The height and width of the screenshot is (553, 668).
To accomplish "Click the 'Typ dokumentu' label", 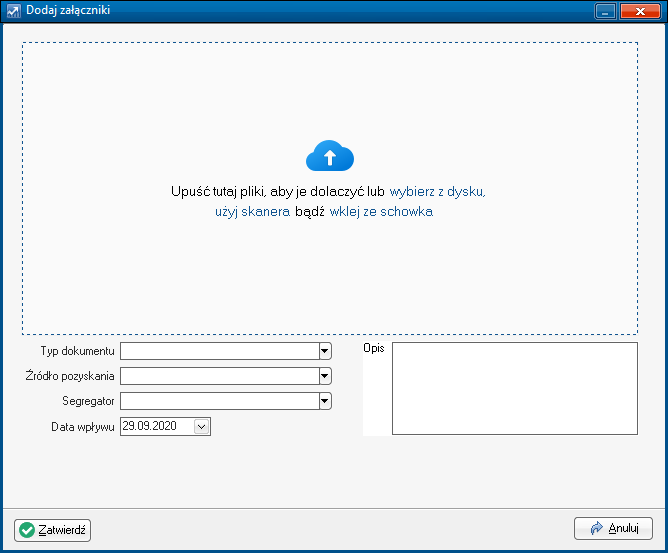I will click(x=78, y=351).
